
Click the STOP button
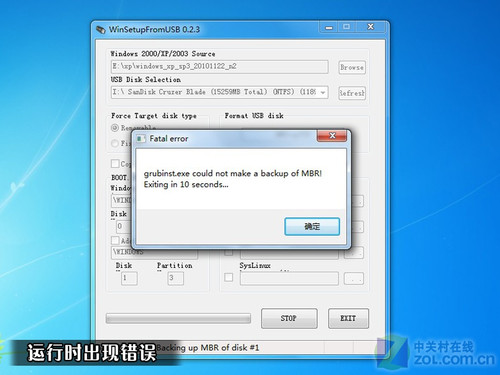click(x=289, y=318)
